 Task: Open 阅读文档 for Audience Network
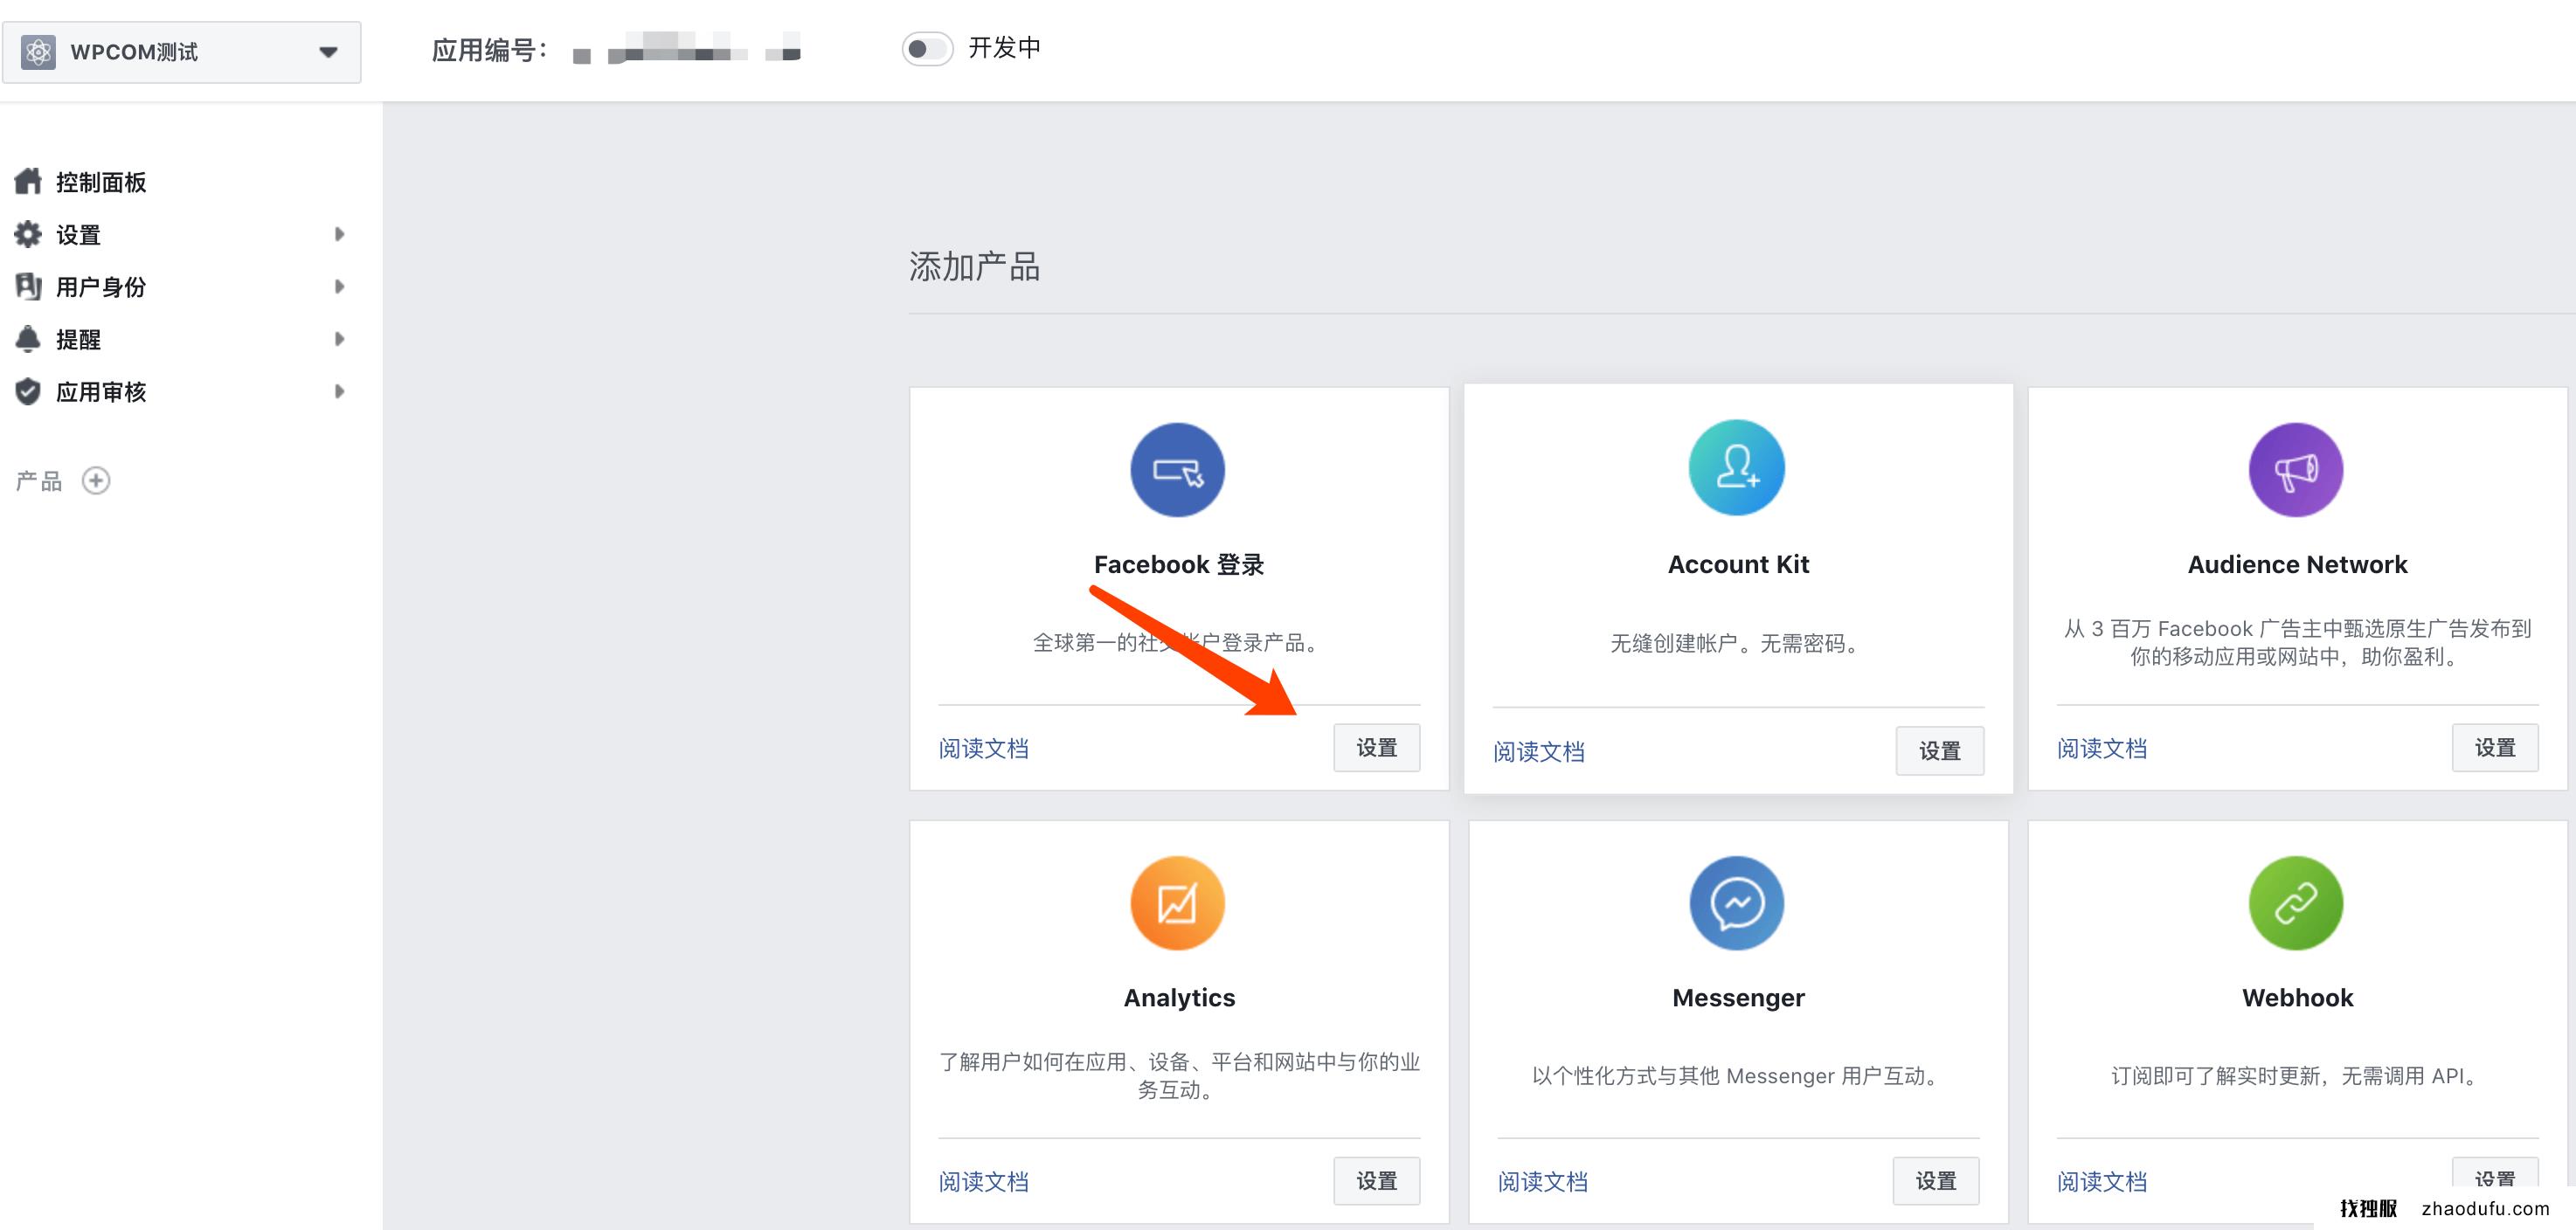pos(2102,748)
